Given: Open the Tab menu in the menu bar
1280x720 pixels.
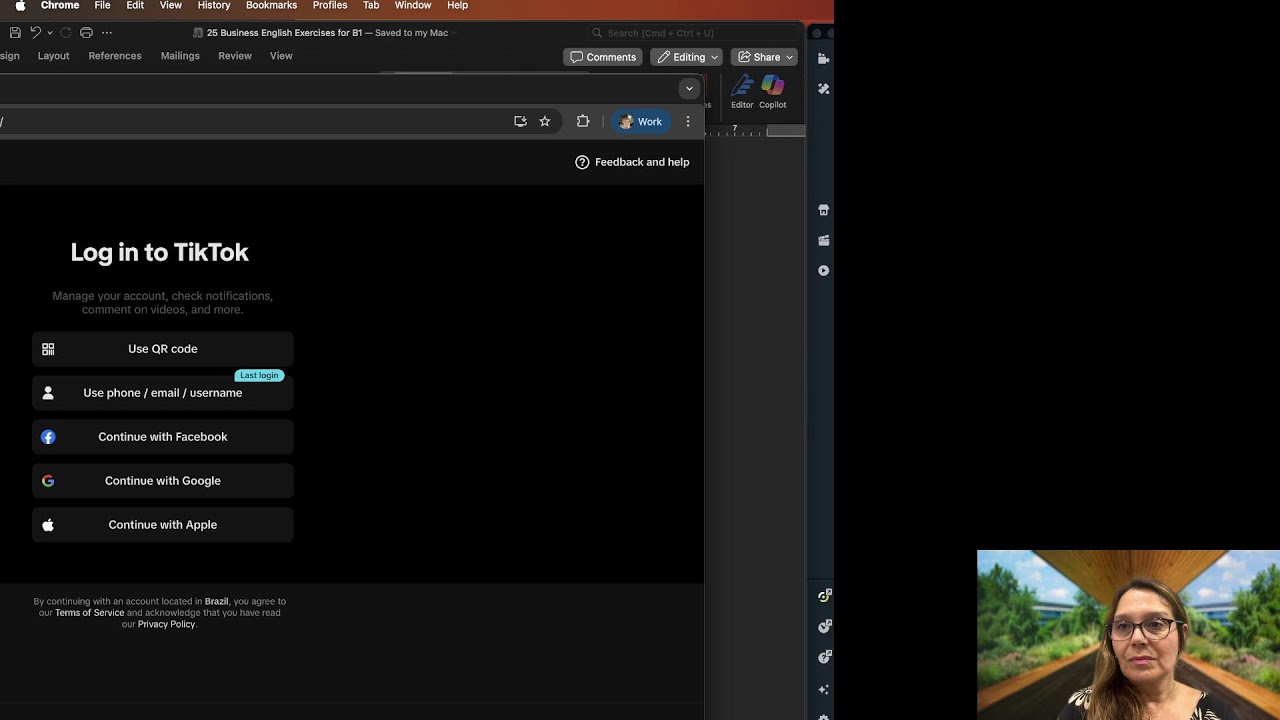Looking at the screenshot, I should (x=371, y=6).
